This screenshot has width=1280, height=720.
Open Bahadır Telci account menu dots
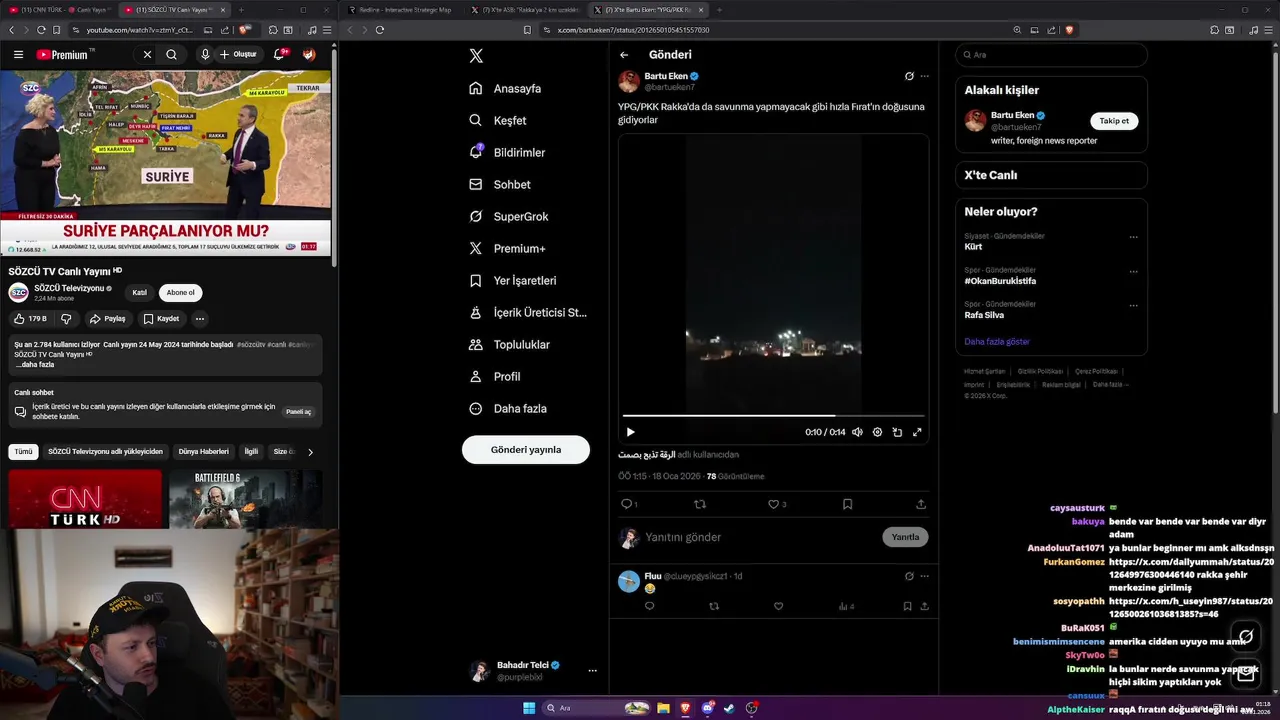coord(592,671)
